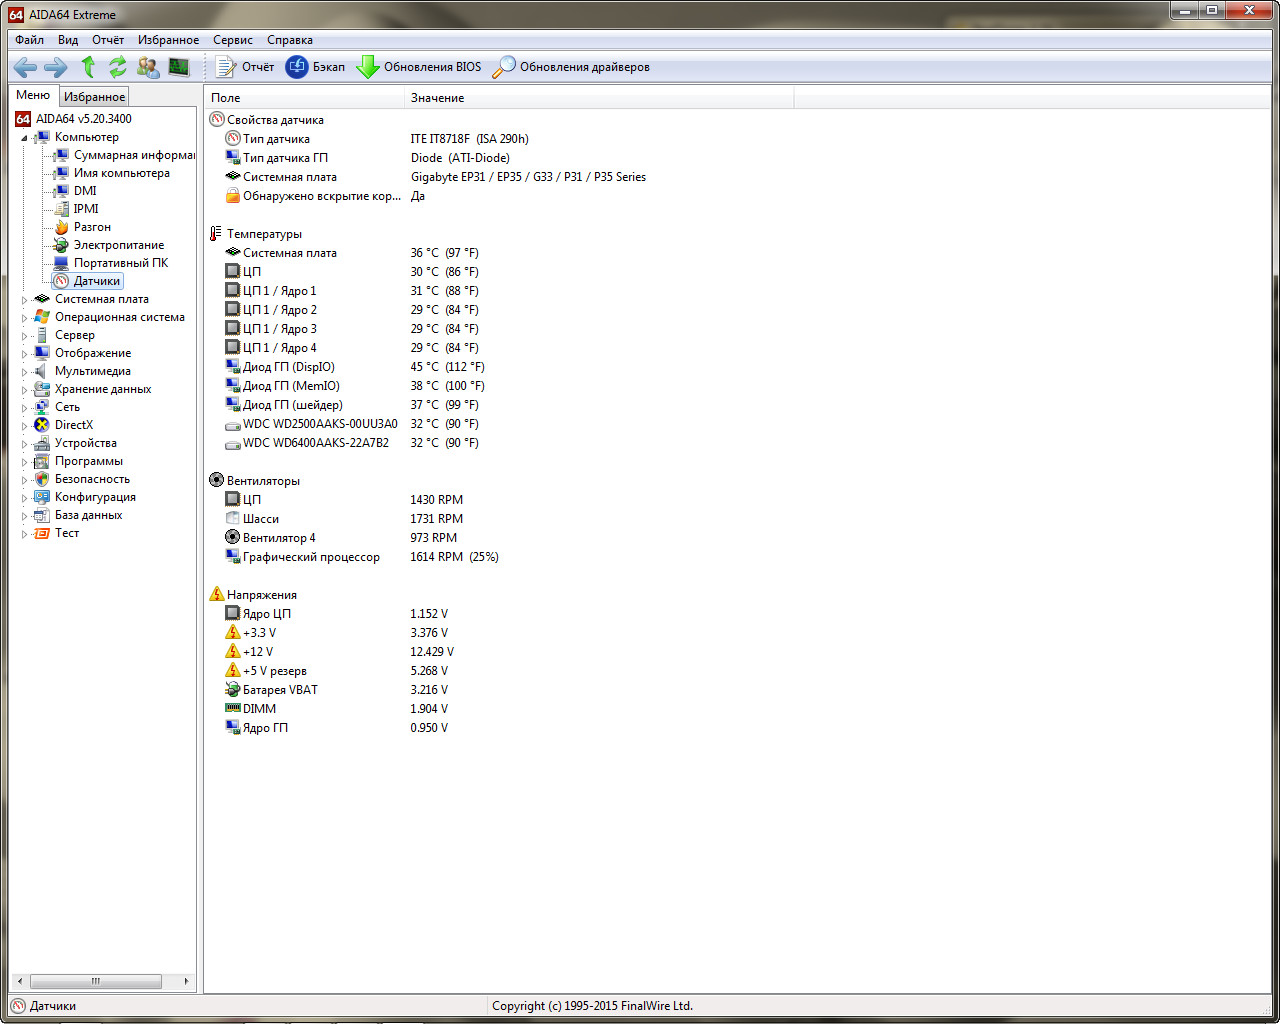Image resolution: width=1280 pixels, height=1024 pixels.
Task: Click the sidebar scrollbar left arrow
Action: [x=19, y=981]
